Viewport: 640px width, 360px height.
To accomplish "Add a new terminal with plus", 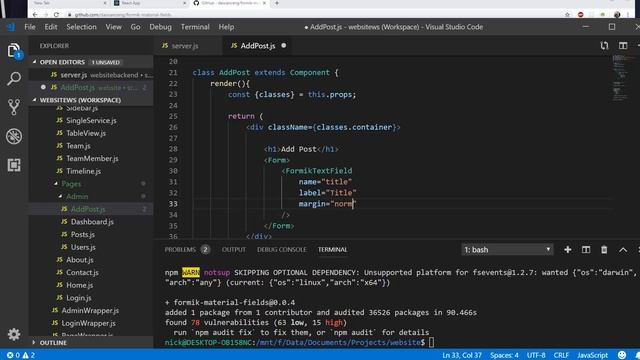I will 567,249.
